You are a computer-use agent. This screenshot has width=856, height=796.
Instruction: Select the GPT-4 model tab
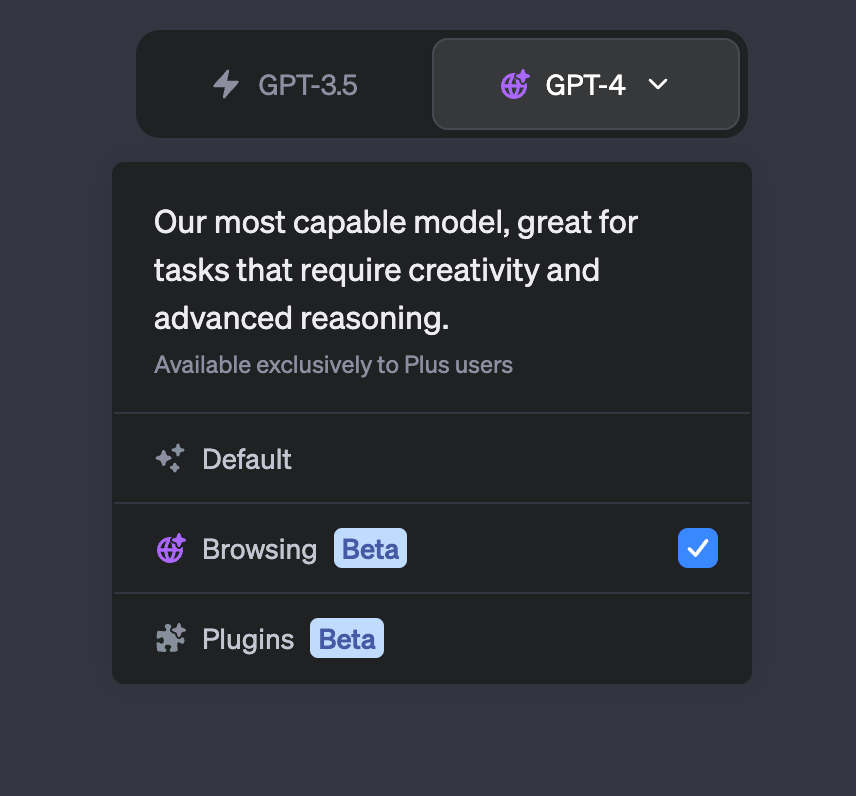[x=586, y=84]
